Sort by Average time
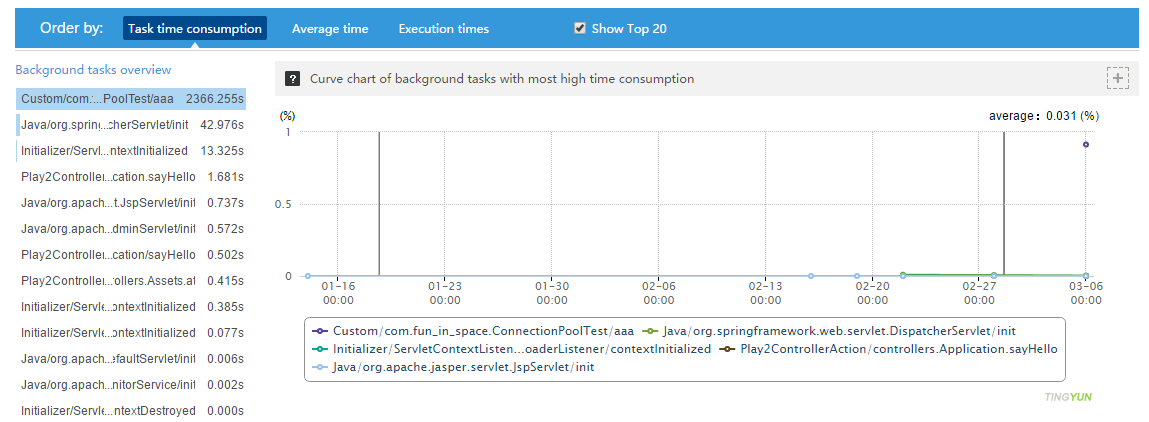Viewport: 1149px width, 422px height. [330, 29]
